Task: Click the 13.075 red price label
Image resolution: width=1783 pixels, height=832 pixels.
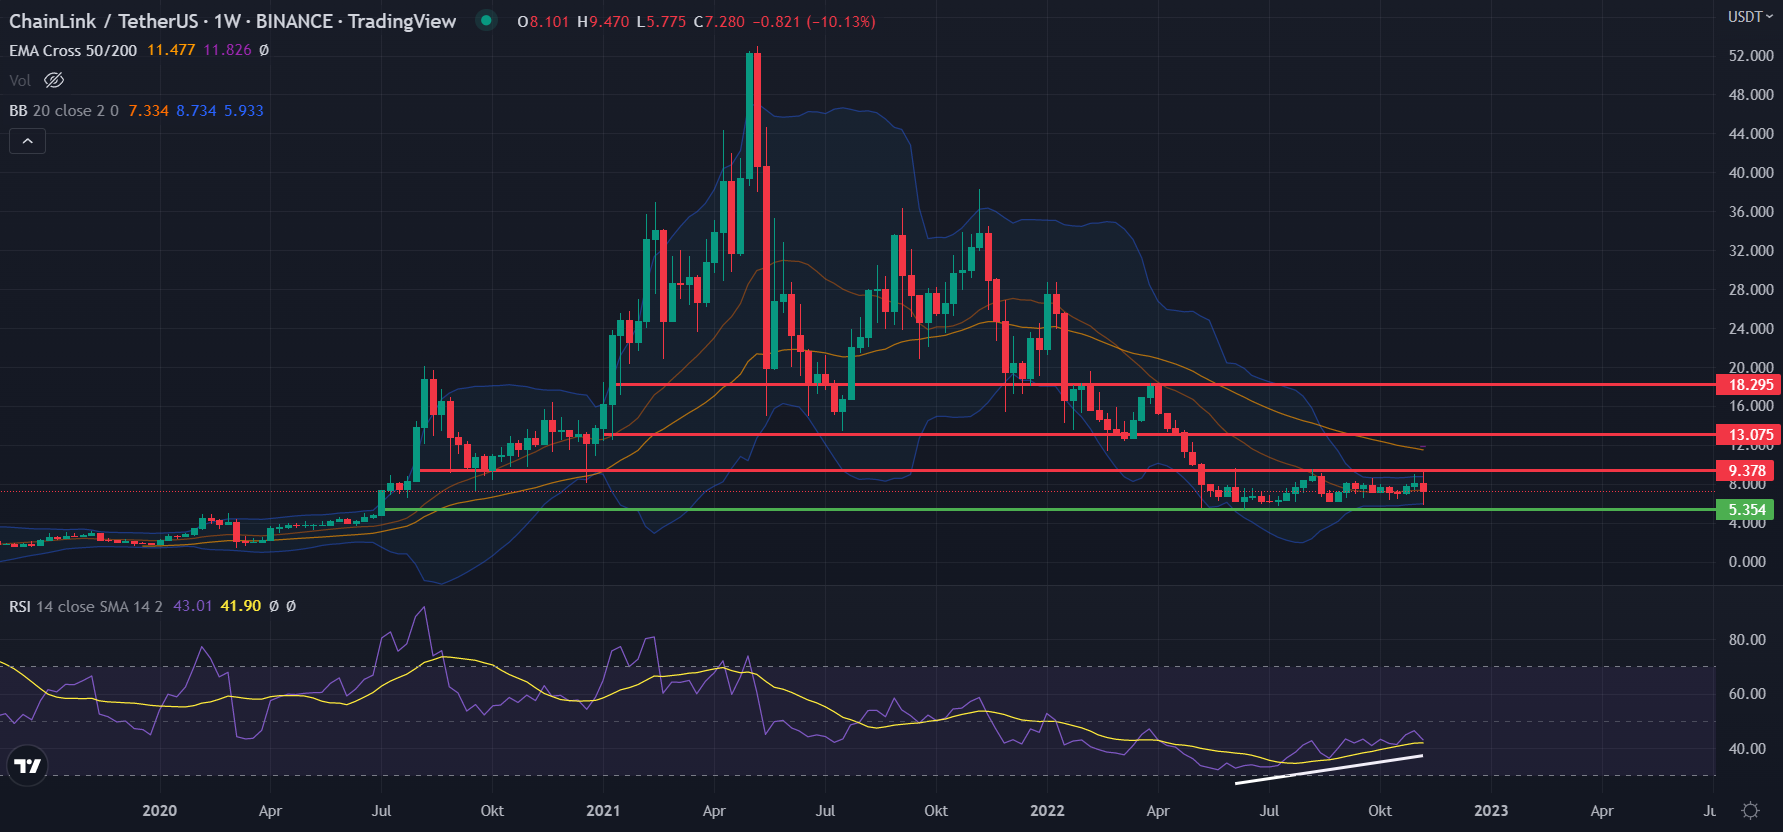Action: point(1748,434)
